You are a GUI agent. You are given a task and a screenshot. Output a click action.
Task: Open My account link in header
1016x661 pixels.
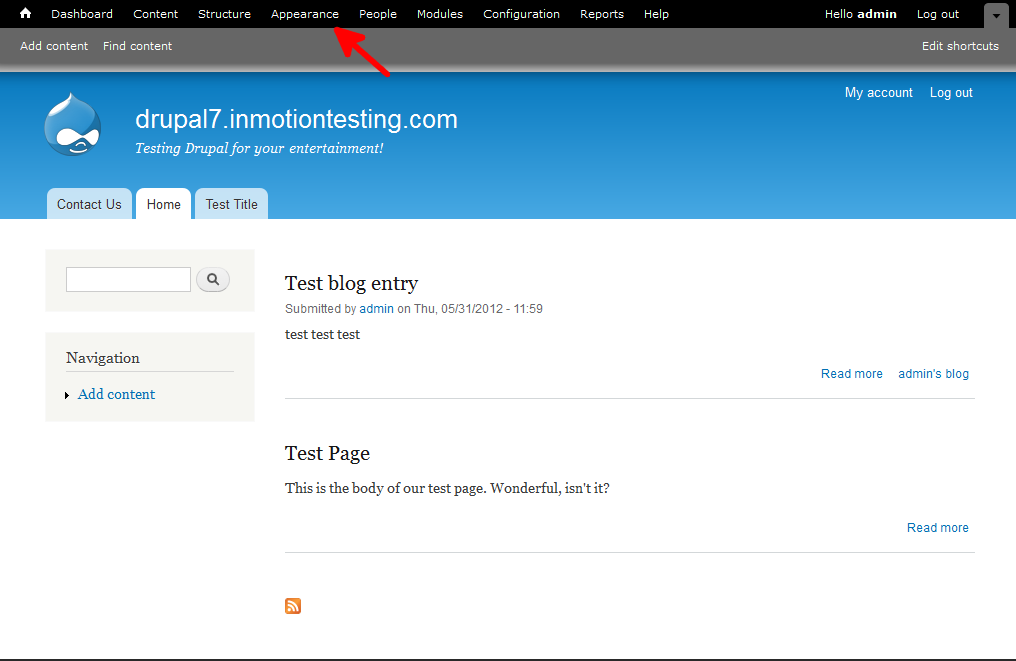click(878, 93)
